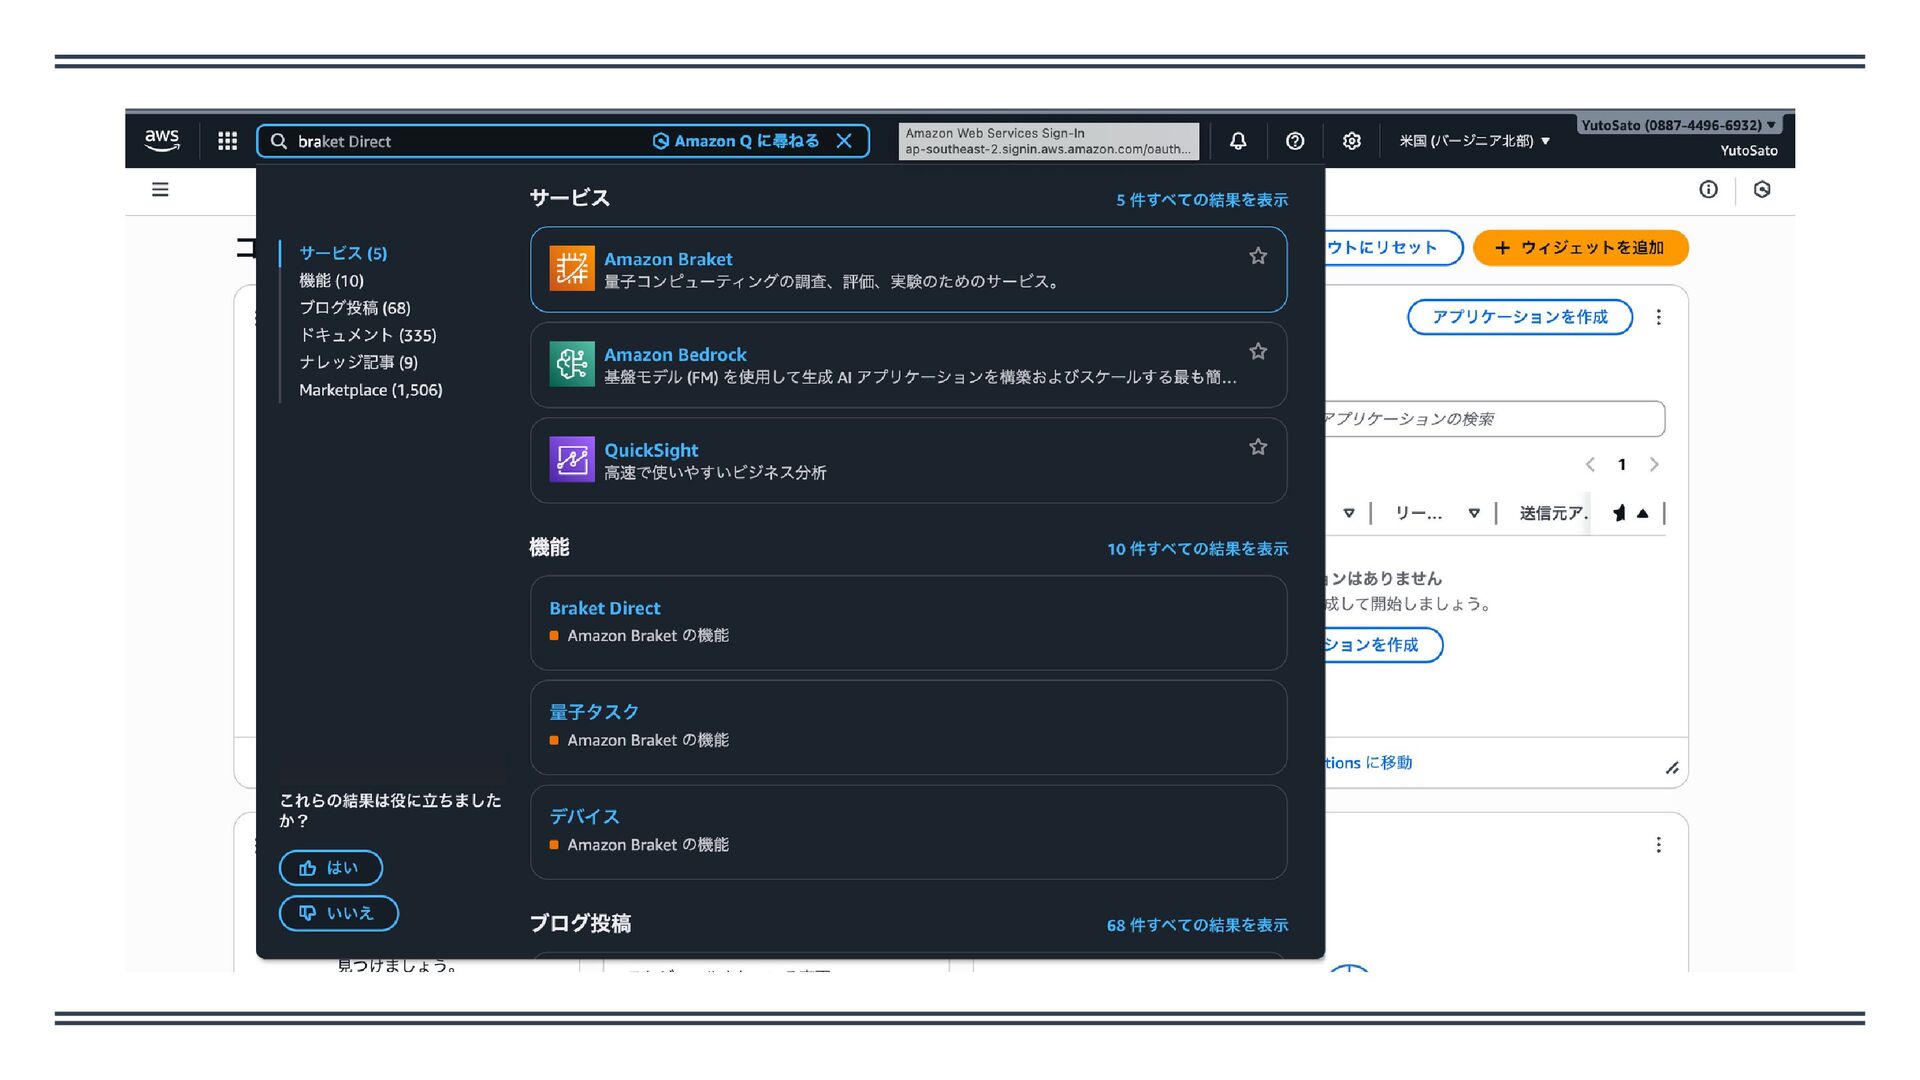Viewport: 1920px width, 1080px height.
Task: Open the AWS services grid menu
Action: [x=227, y=141]
